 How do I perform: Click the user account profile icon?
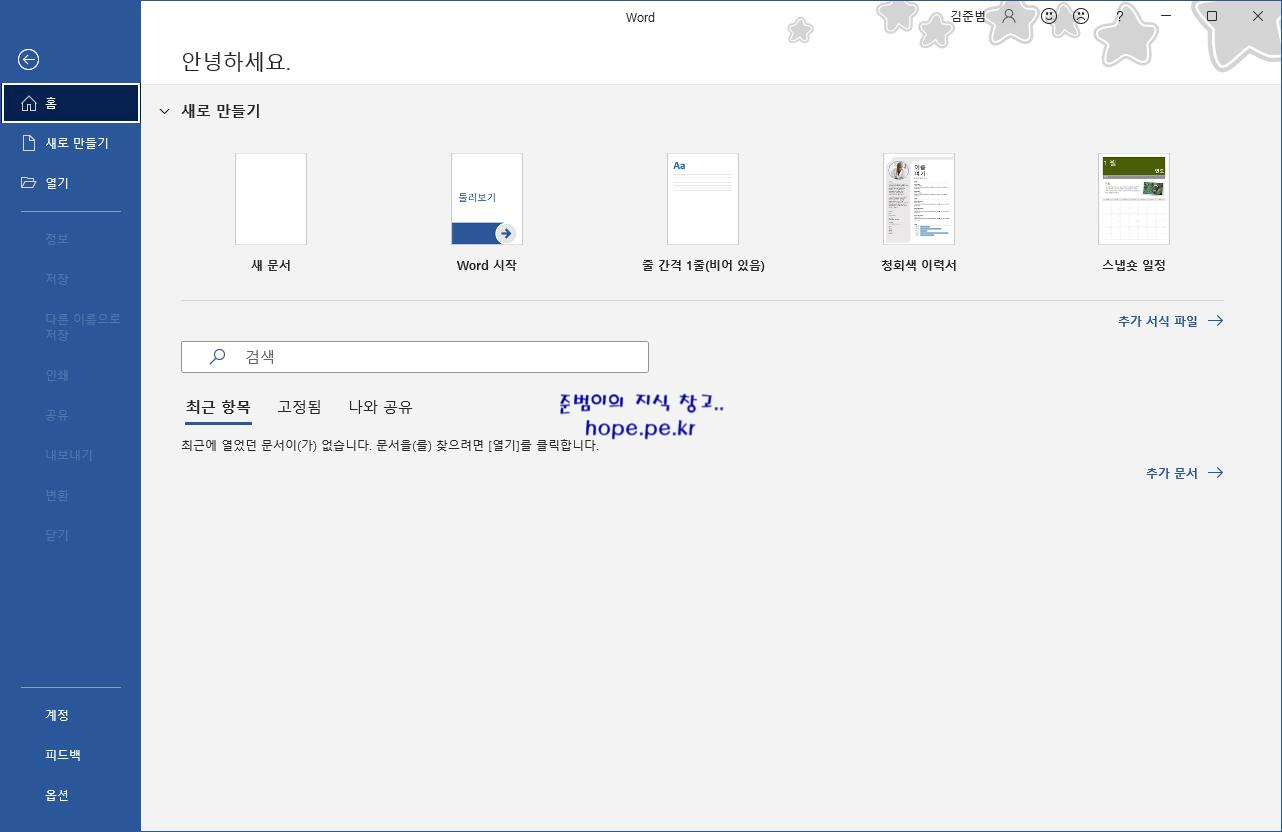[x=1009, y=16]
